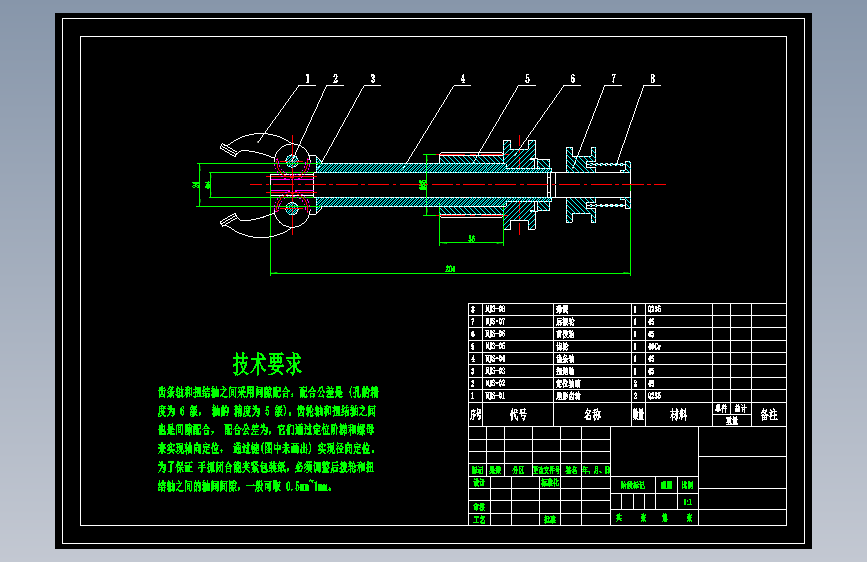Click part callout number 5
Image resolution: width=867 pixels, height=562 pixels.
click(x=527, y=79)
